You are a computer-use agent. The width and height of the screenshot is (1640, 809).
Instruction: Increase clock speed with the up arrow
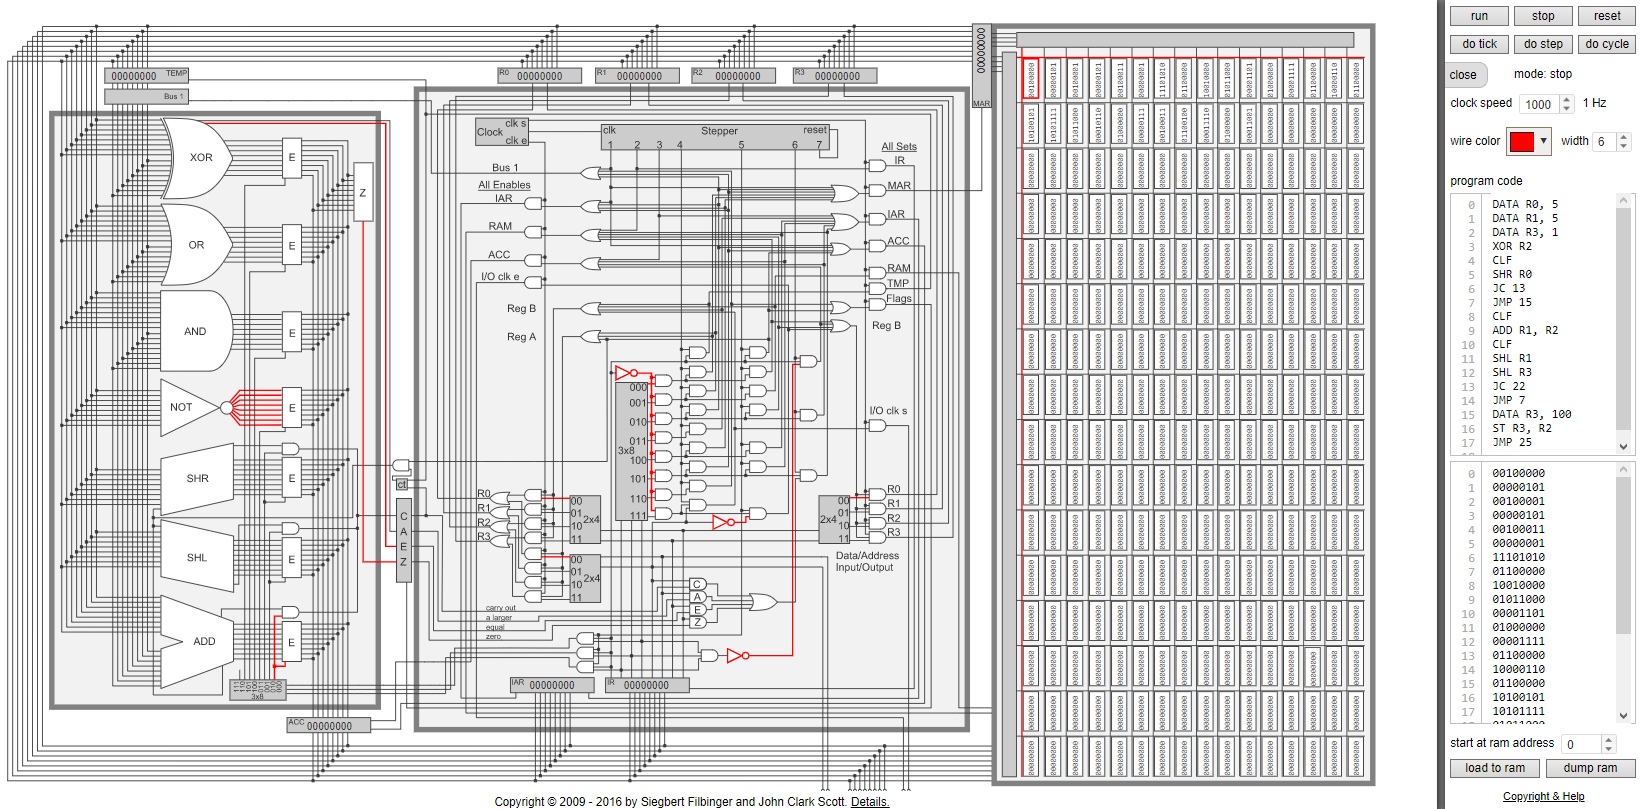[1567, 99]
